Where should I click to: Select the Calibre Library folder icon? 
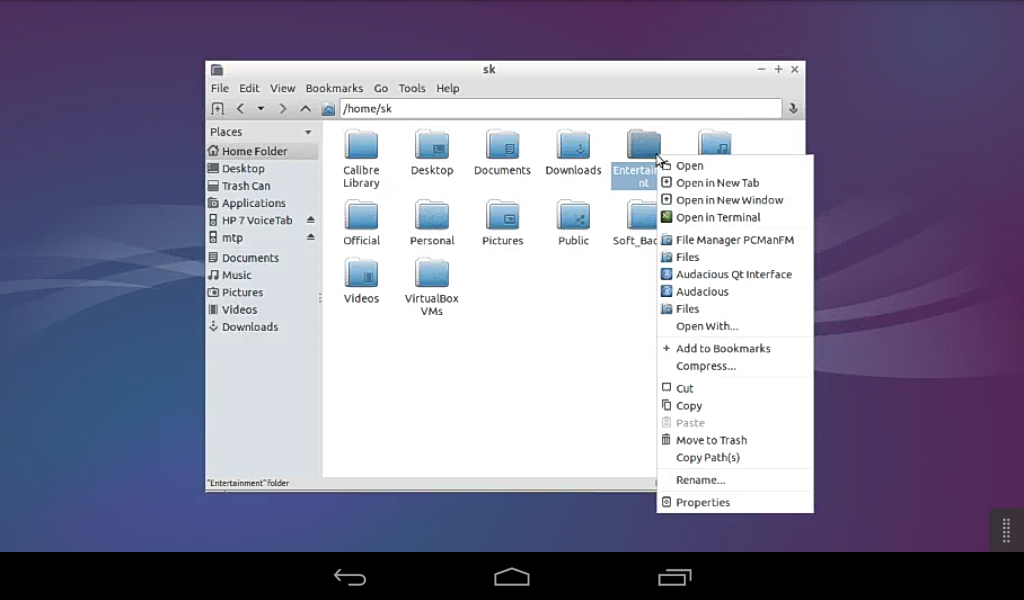tap(361, 144)
